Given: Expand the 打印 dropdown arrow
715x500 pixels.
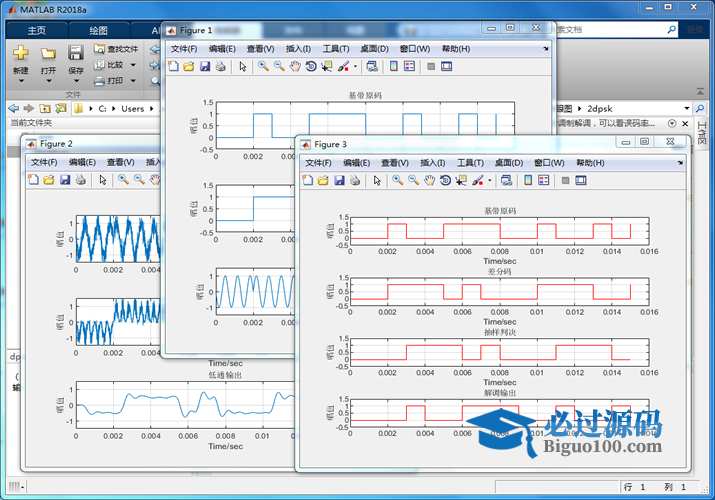Looking at the screenshot, I should click(x=133, y=81).
